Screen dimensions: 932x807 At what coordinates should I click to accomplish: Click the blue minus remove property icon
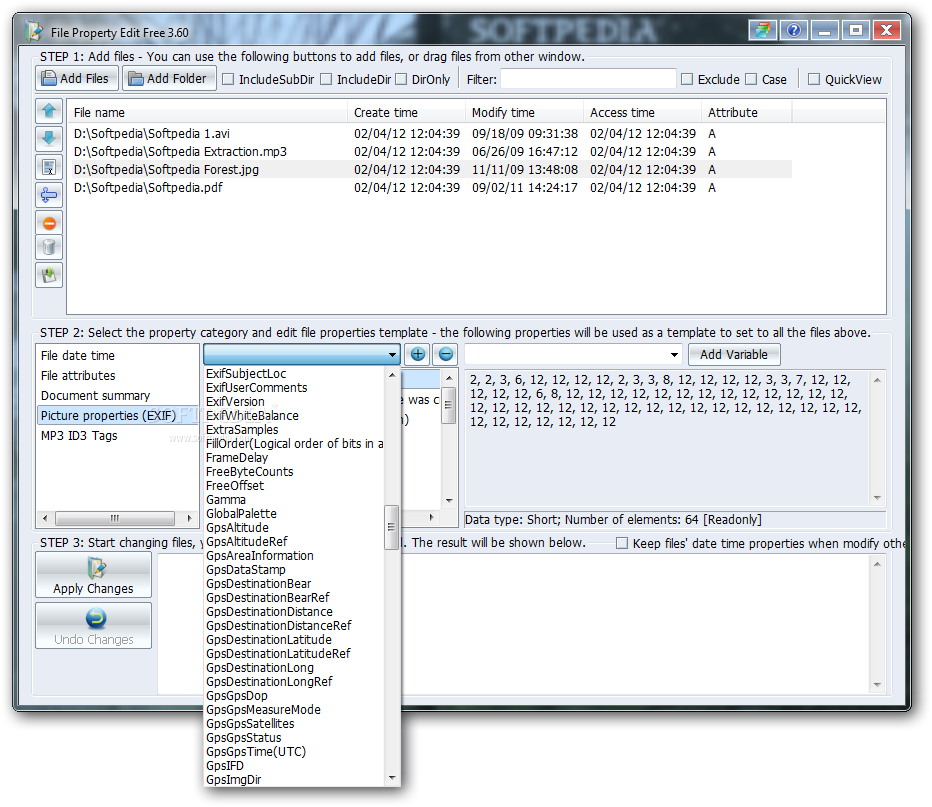point(445,355)
